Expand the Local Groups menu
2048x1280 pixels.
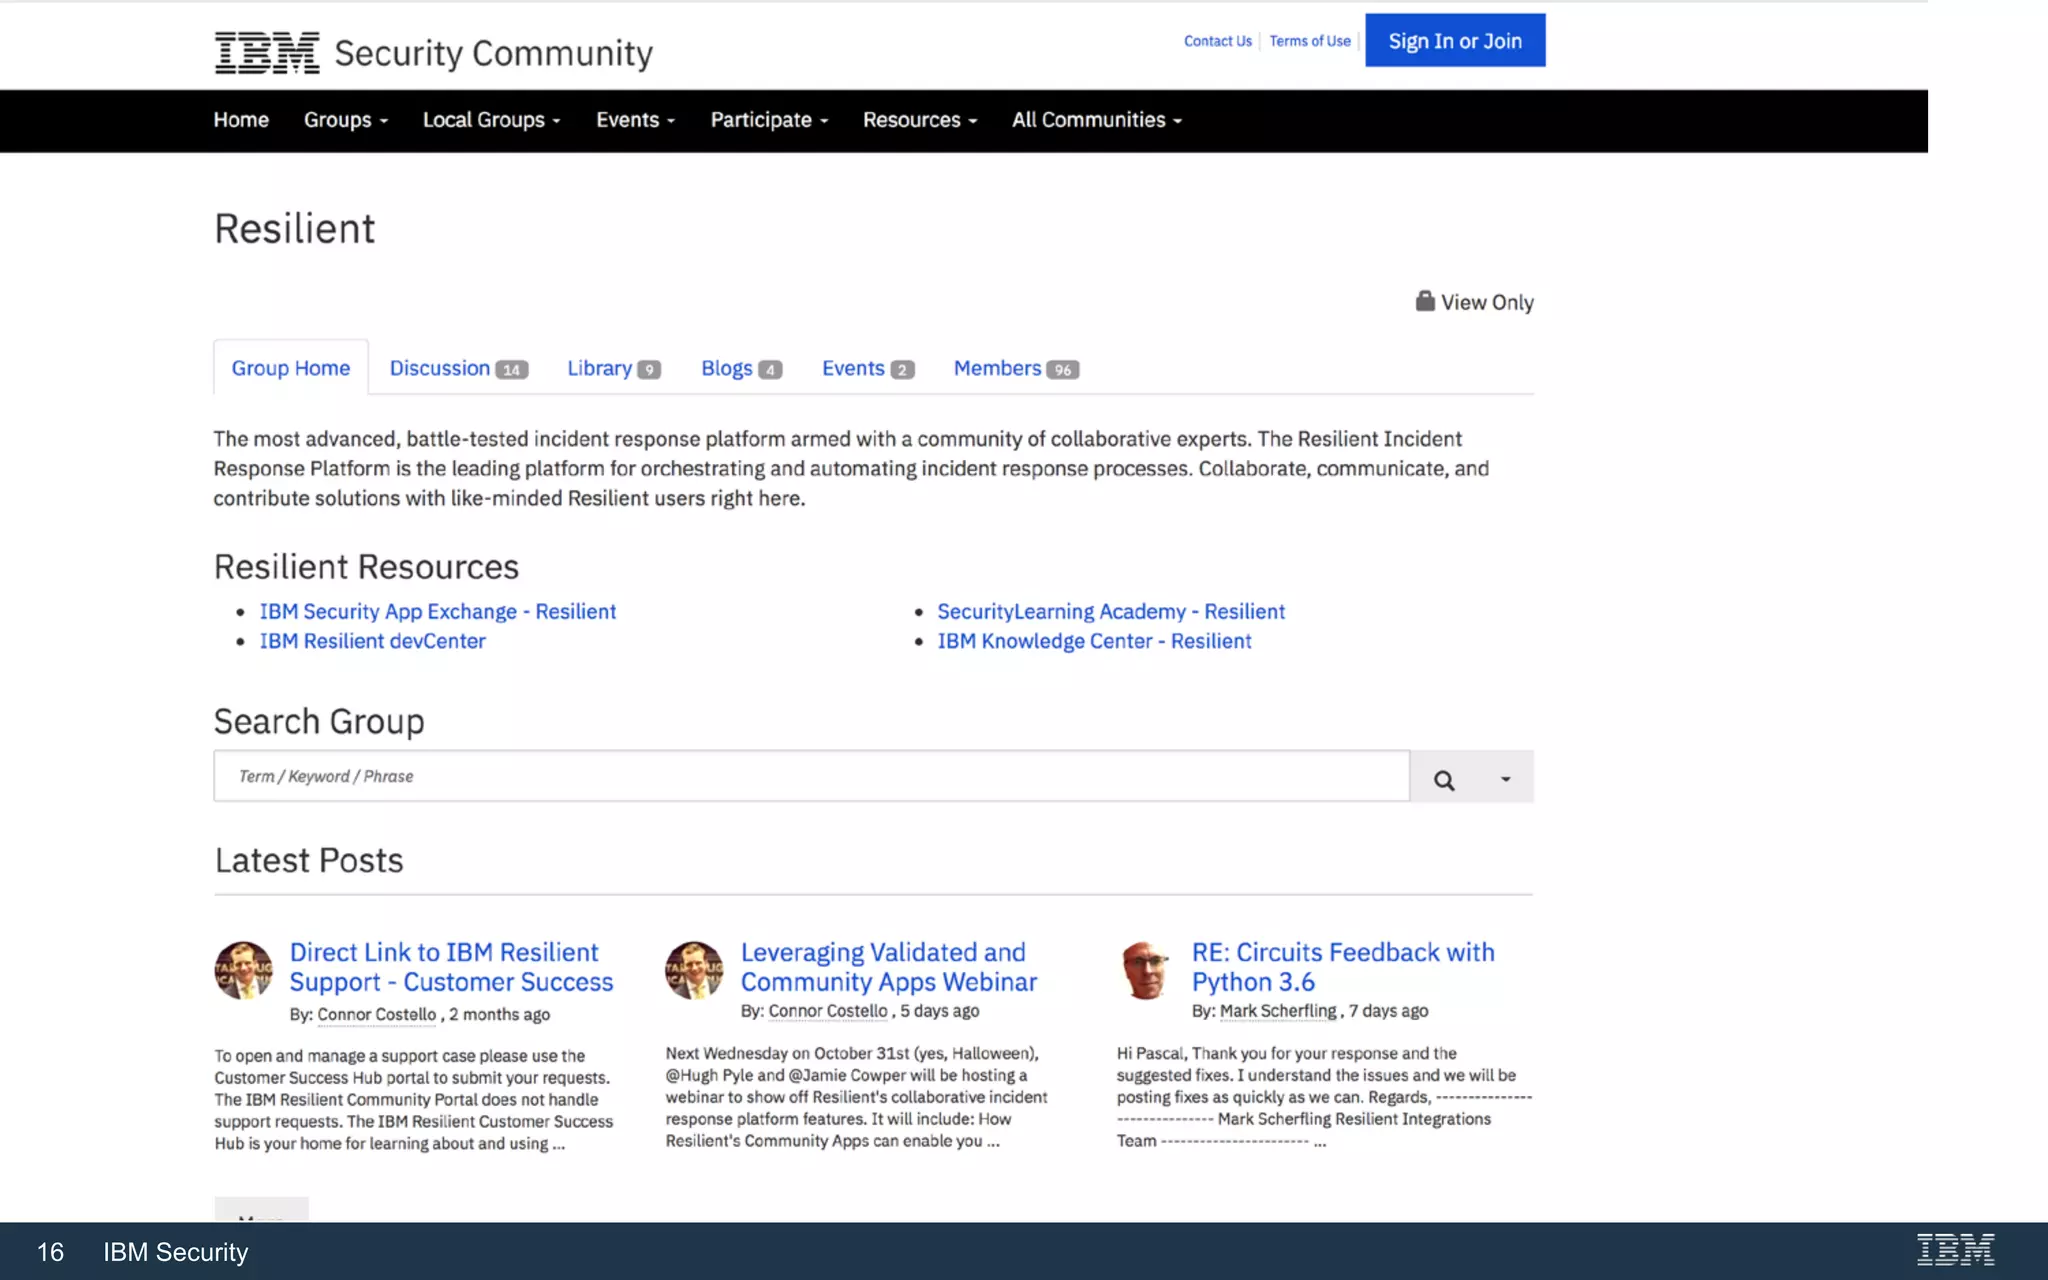(x=492, y=120)
